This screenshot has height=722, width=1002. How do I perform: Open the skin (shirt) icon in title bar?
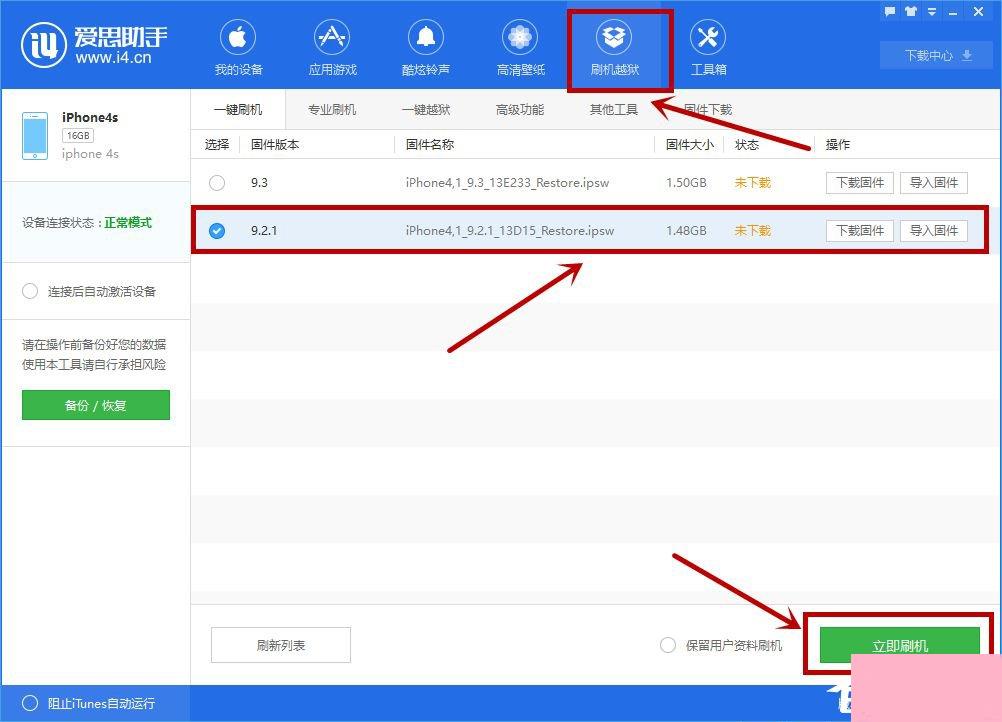click(x=911, y=12)
